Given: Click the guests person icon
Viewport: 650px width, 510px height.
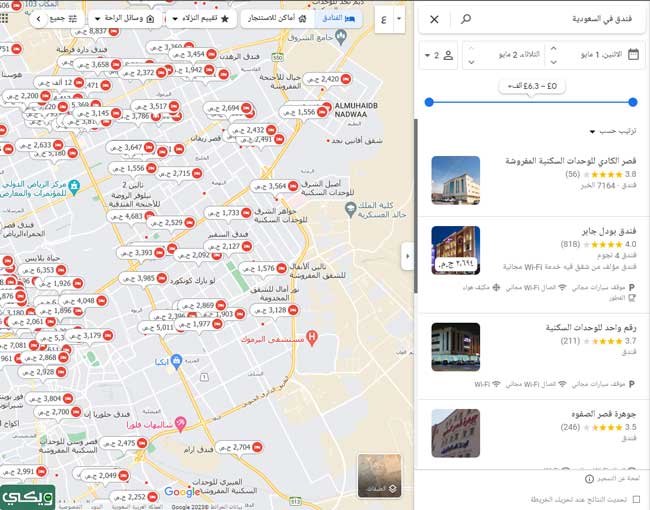Looking at the screenshot, I should (x=448, y=55).
